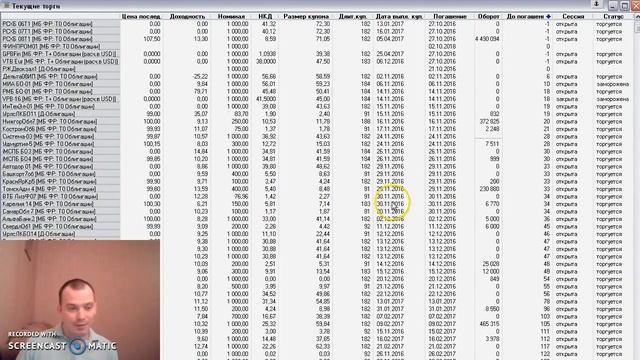Select the Удмуртия-5 bond row

(60, 144)
